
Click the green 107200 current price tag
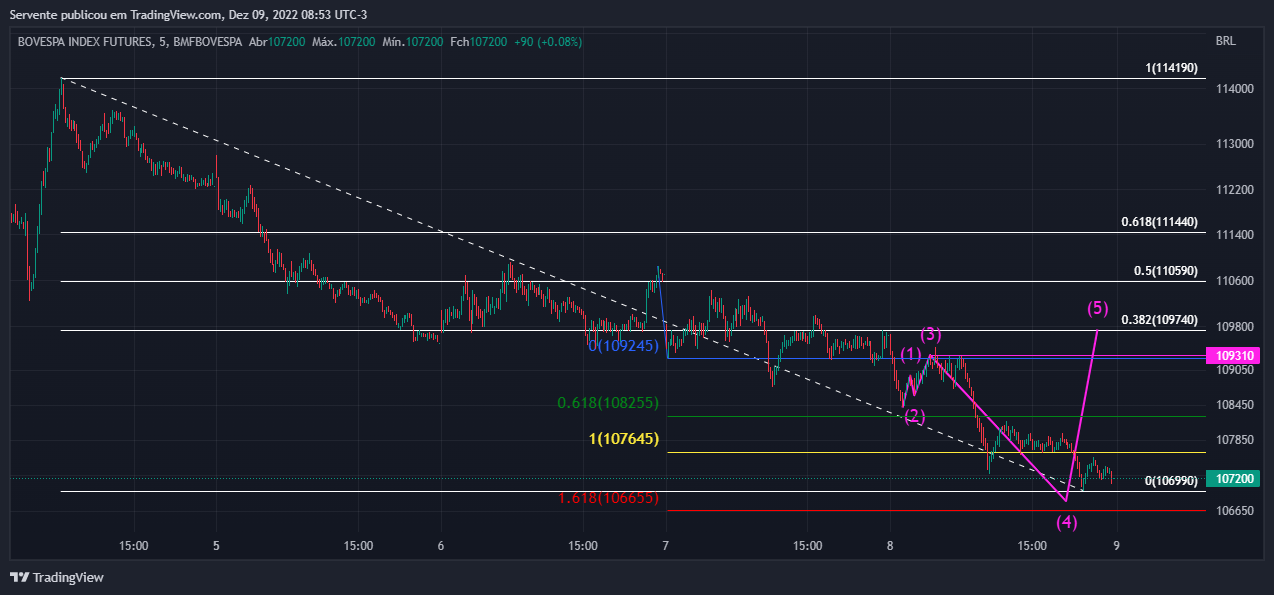point(1233,479)
